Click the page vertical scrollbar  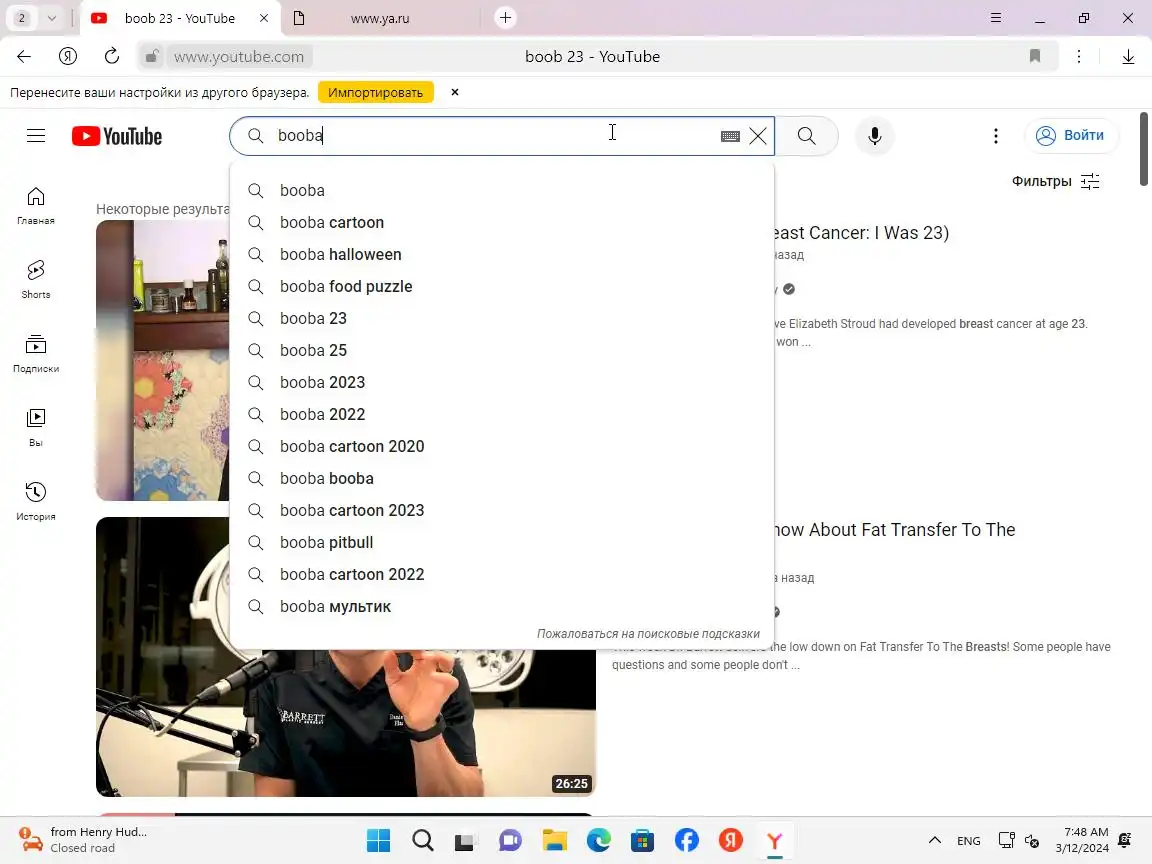click(1143, 149)
